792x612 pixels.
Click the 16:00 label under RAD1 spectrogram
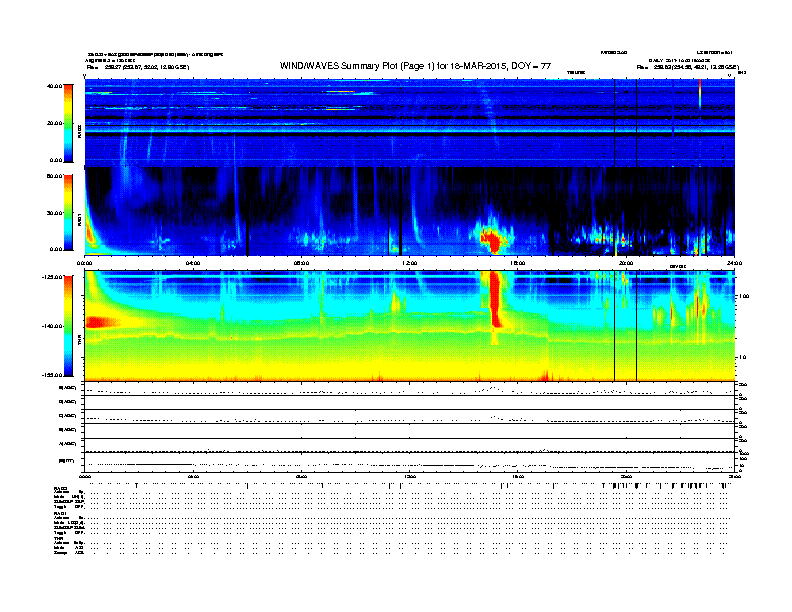click(518, 263)
